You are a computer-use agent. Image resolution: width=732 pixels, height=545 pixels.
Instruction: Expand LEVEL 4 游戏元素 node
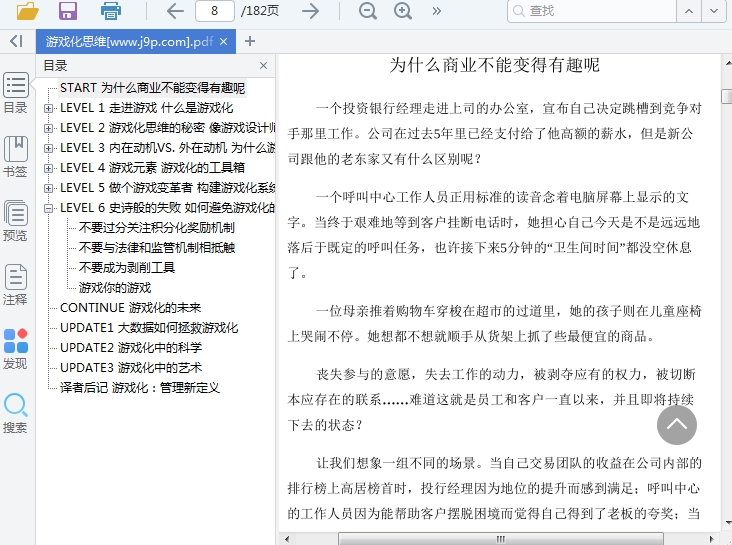pos(48,168)
